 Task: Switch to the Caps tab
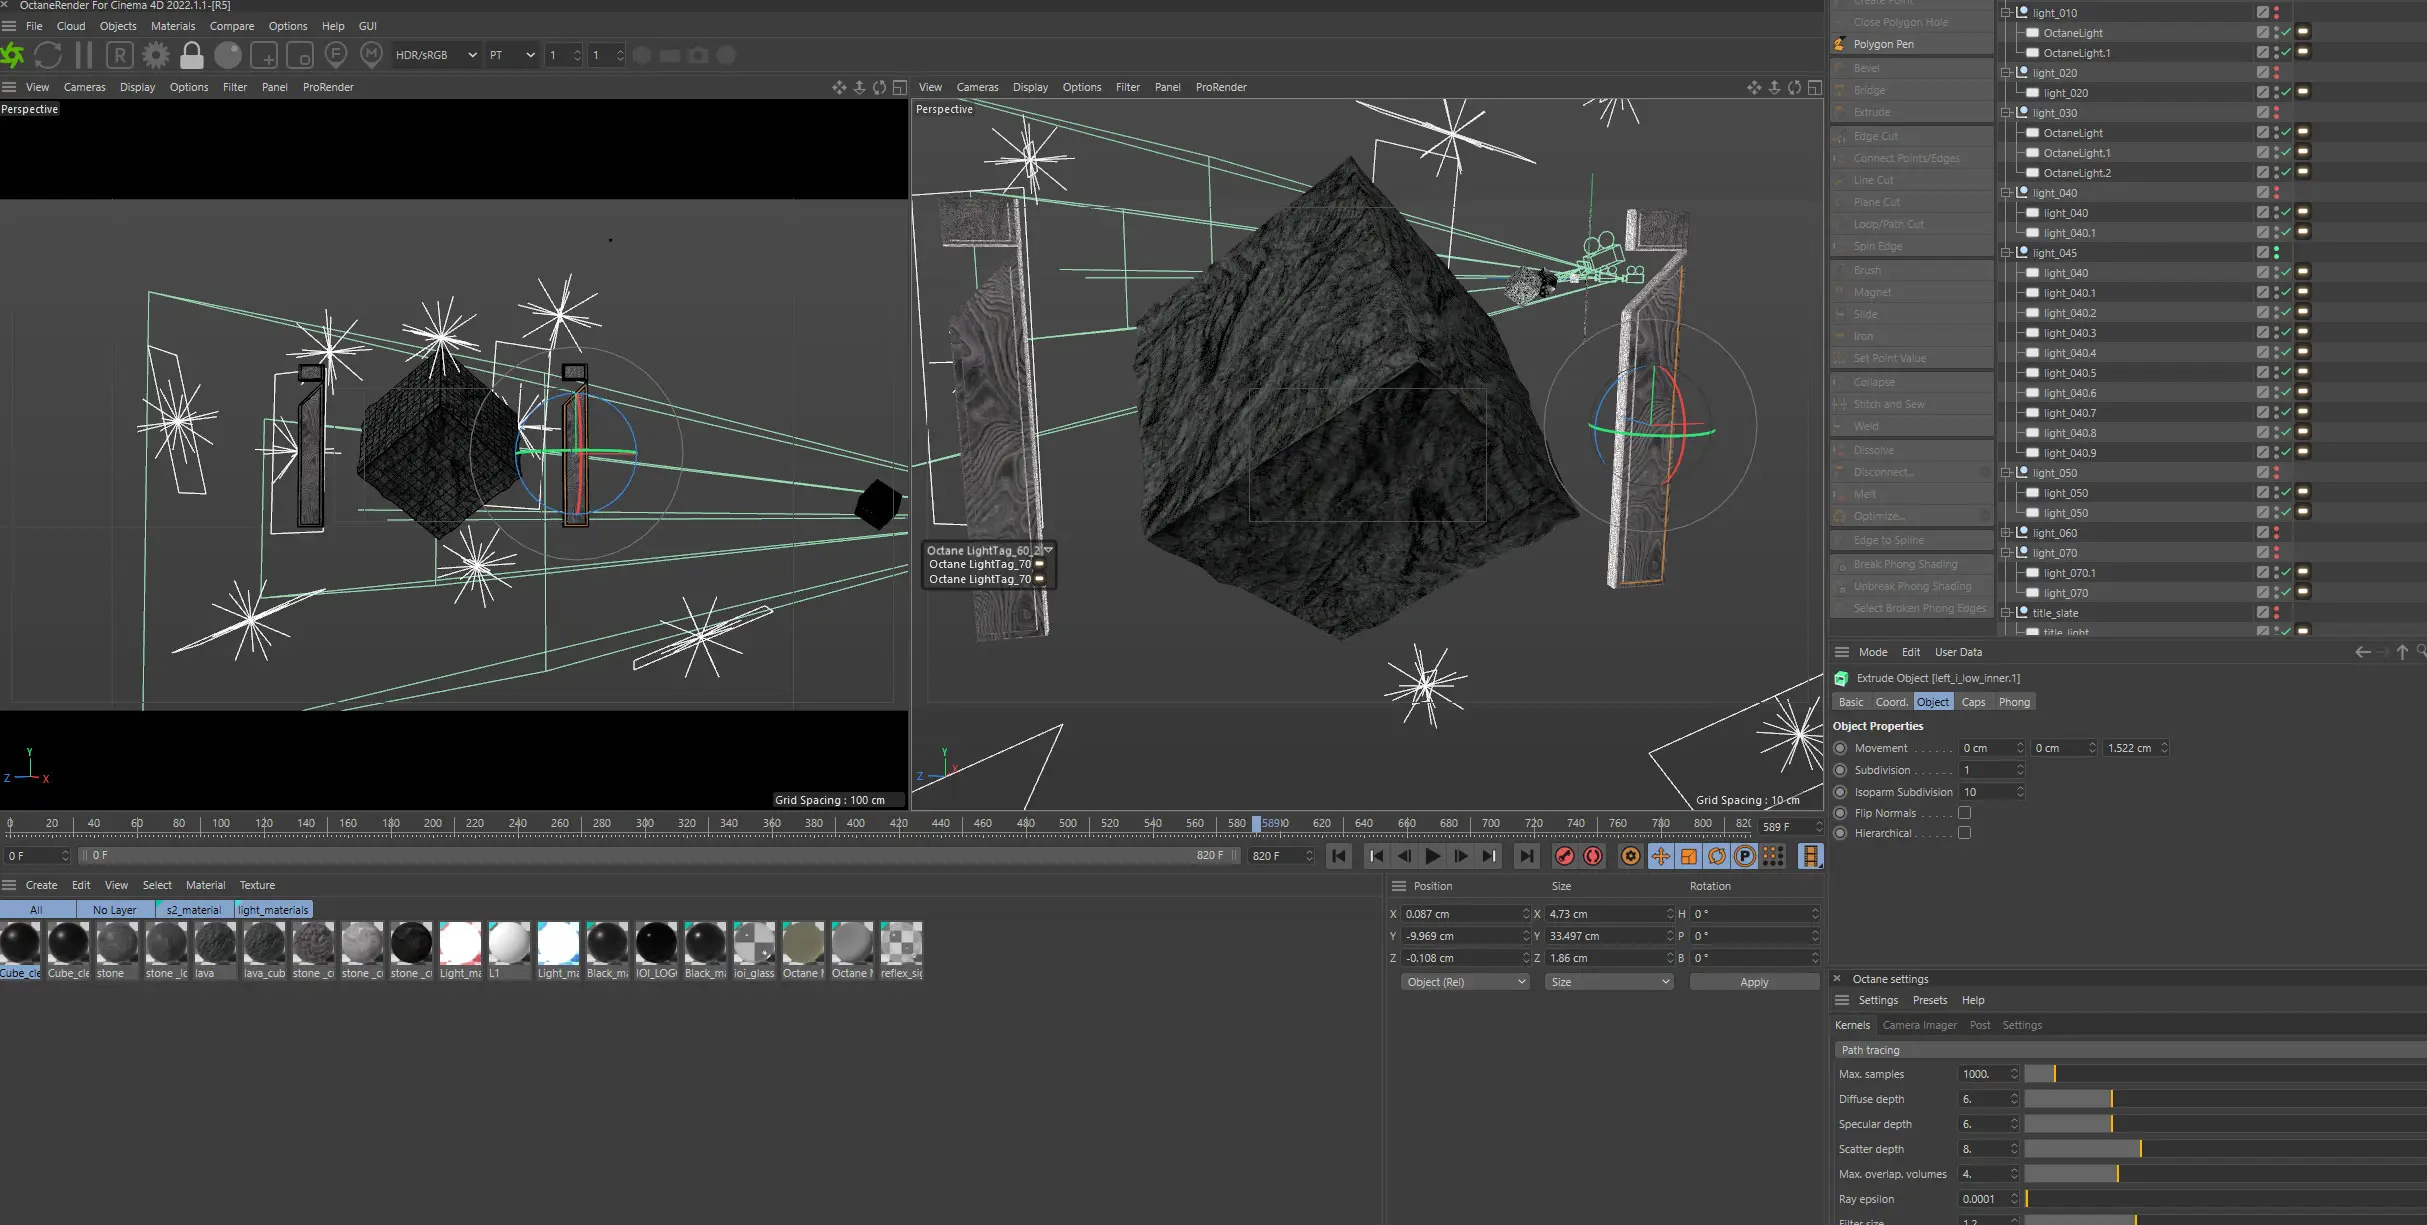(x=1972, y=702)
